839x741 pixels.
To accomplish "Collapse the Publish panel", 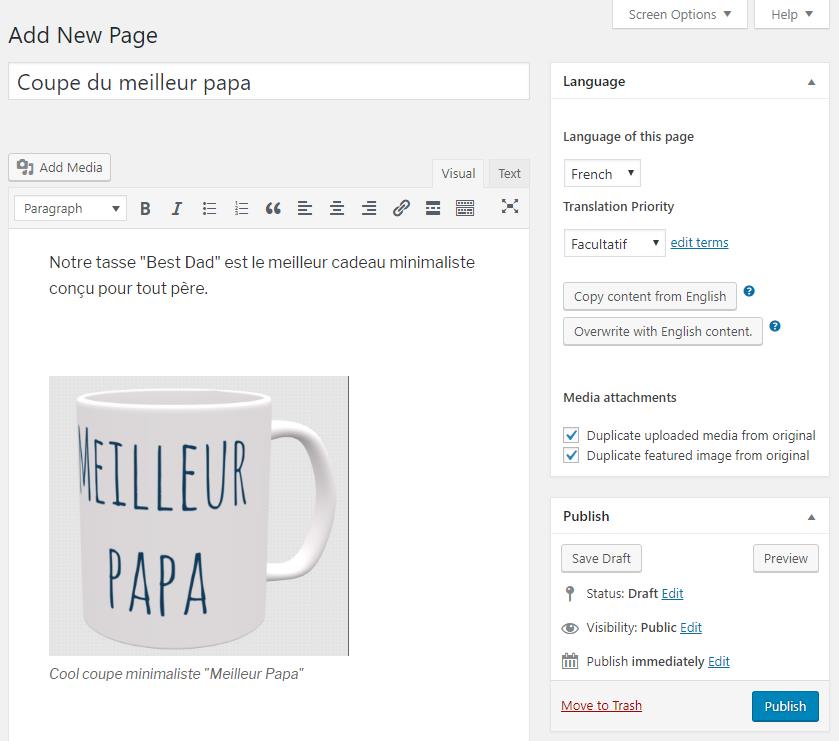I will [811, 517].
